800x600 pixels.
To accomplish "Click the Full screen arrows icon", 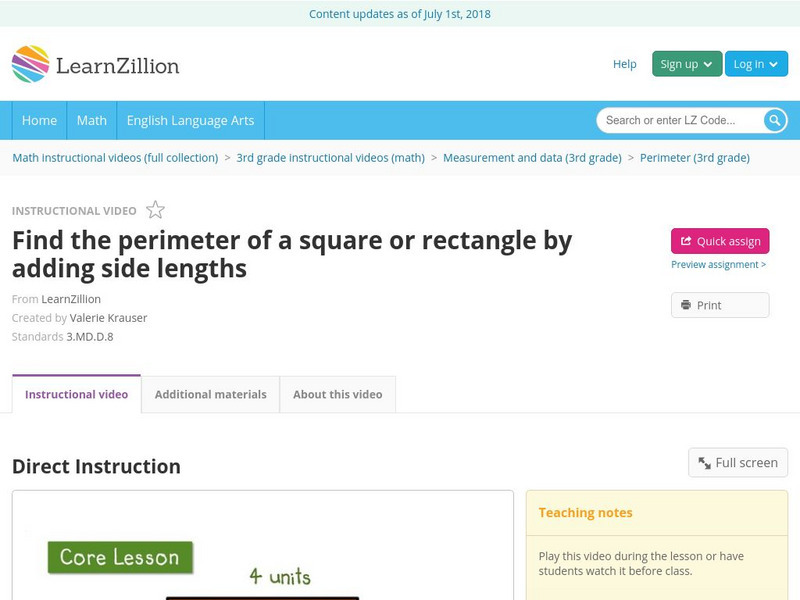I will (707, 462).
